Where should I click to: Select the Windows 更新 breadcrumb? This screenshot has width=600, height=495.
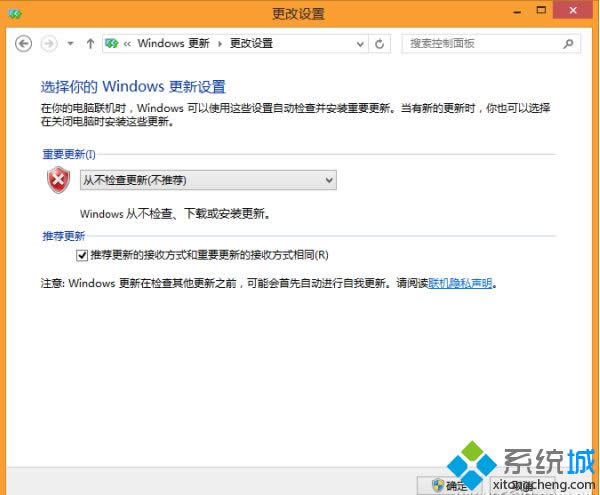(173, 43)
